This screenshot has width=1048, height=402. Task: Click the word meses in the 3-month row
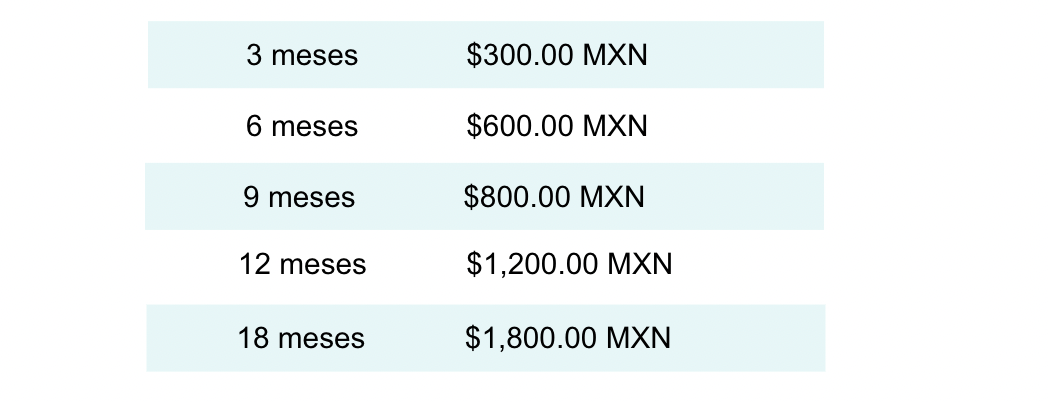tap(315, 56)
